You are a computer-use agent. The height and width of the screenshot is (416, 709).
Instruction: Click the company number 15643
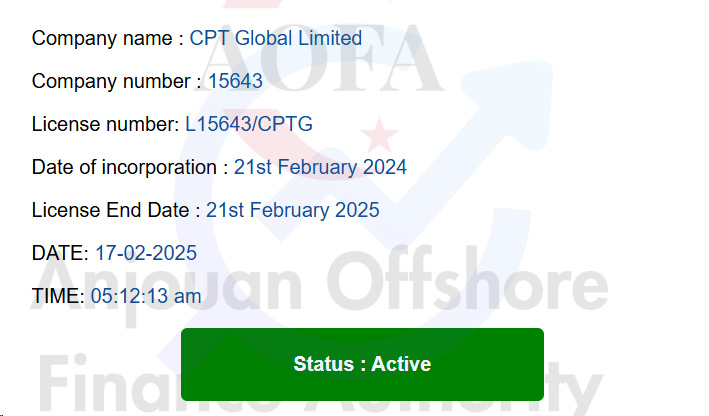(235, 81)
